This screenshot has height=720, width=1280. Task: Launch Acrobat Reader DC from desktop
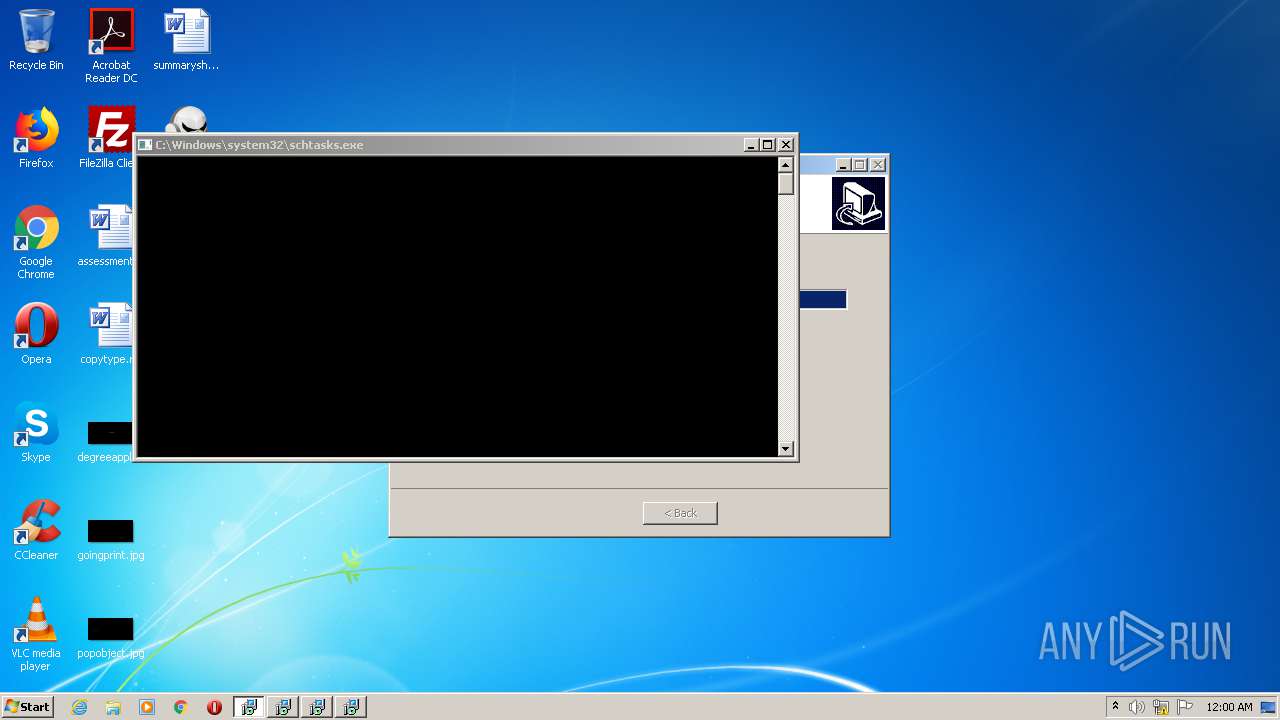pyautogui.click(x=111, y=46)
